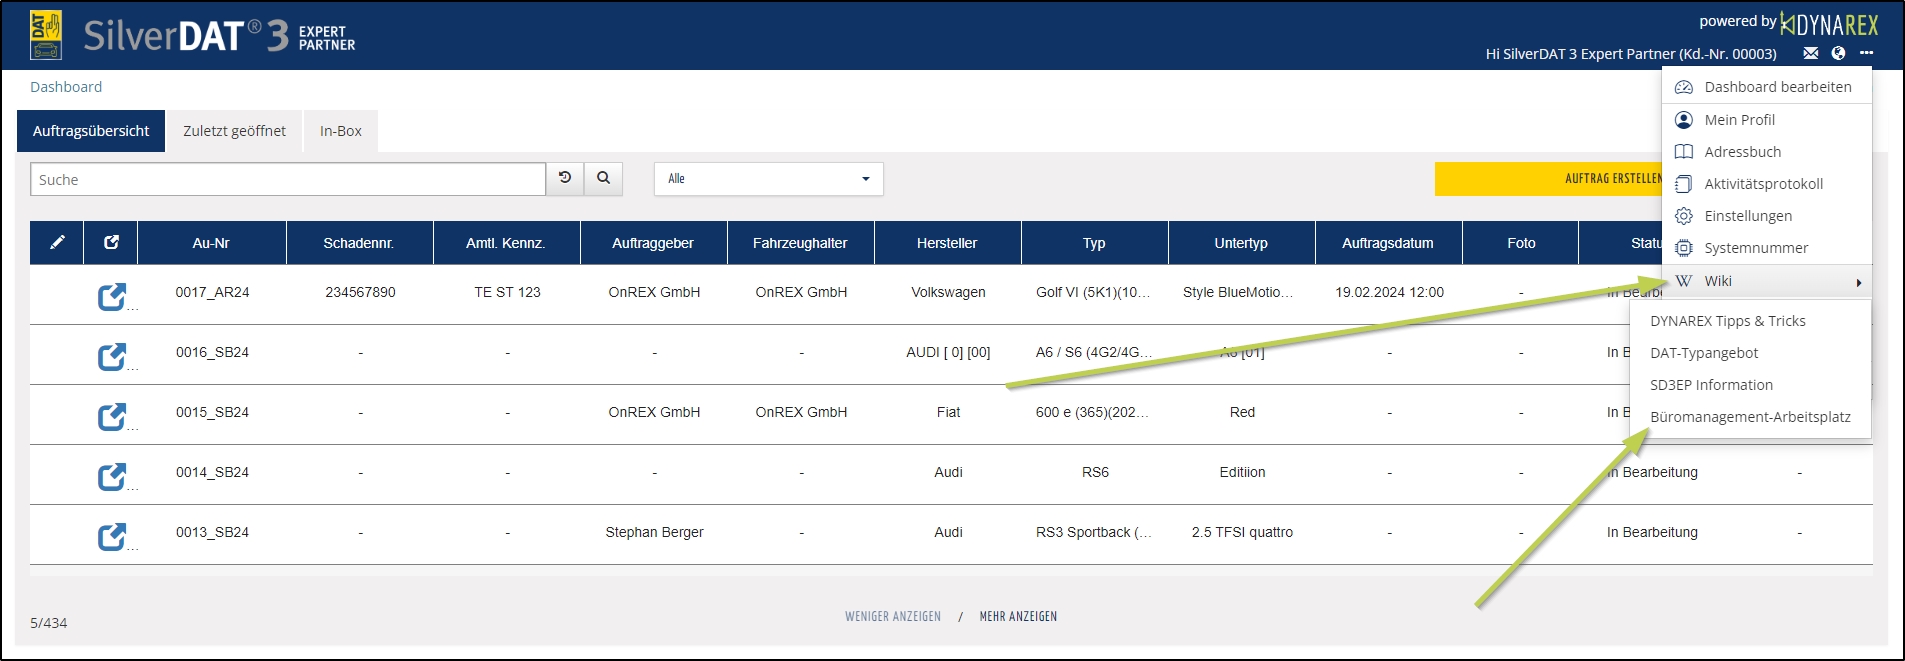Switch to the 'In-Box' tab

pos(340,131)
